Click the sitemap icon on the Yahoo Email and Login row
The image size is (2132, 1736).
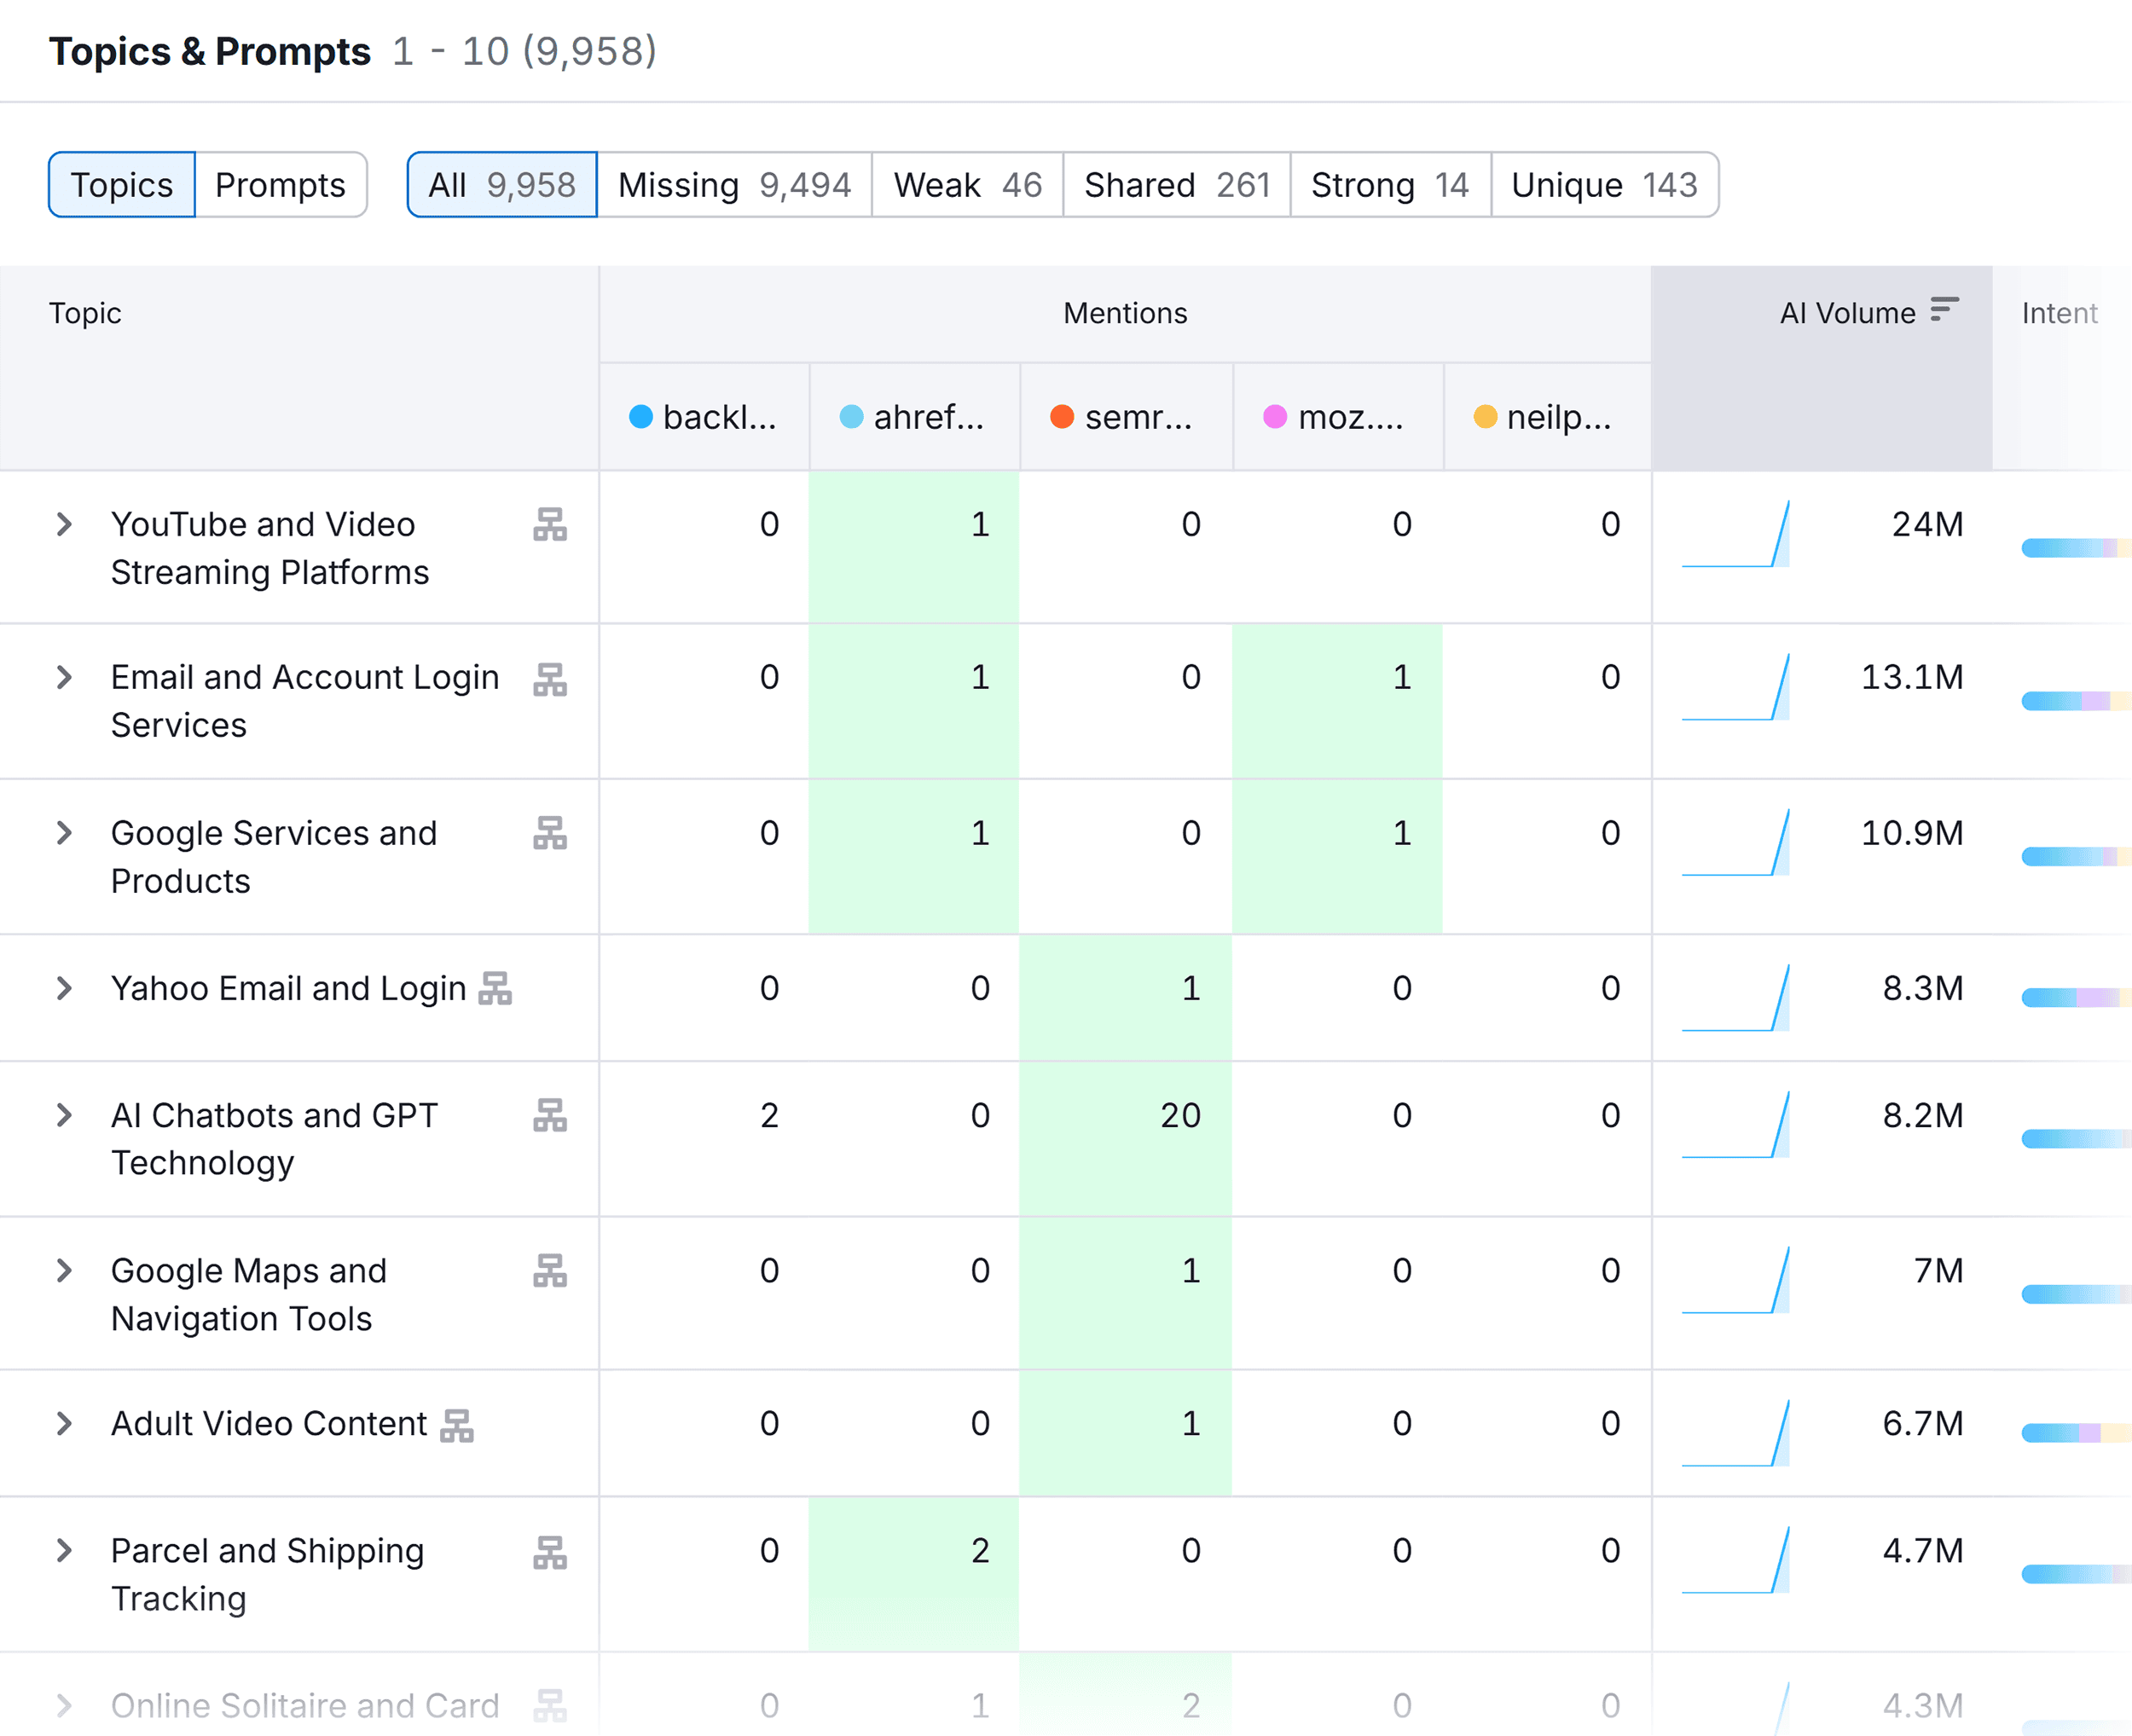click(497, 990)
